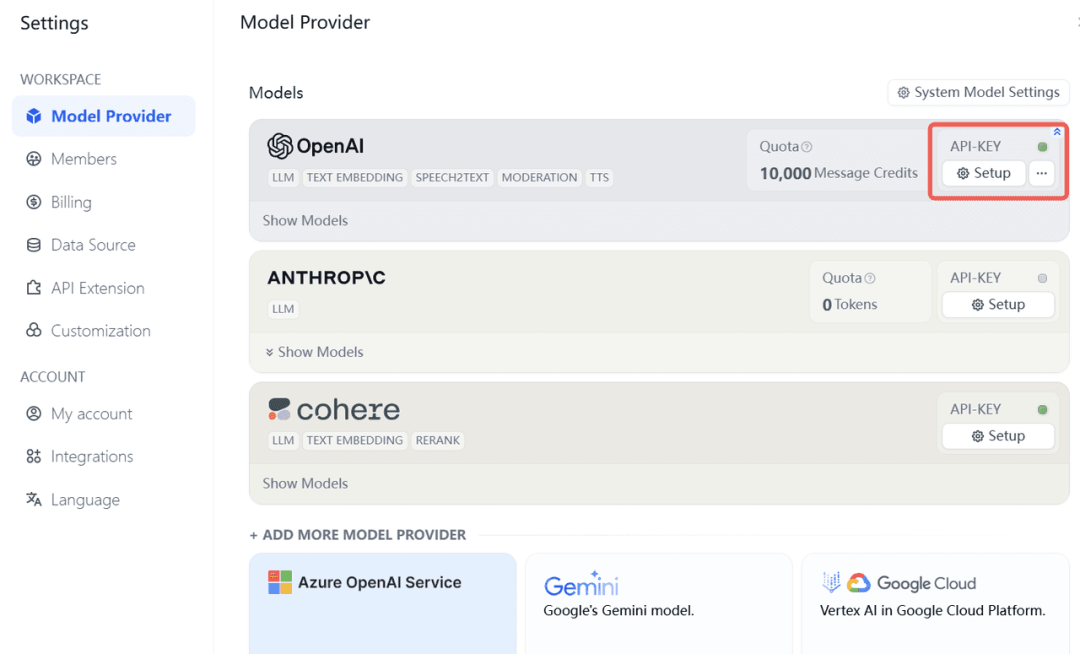1080x654 pixels.
Task: Click the OpenAI LLM tag
Action: [283, 178]
